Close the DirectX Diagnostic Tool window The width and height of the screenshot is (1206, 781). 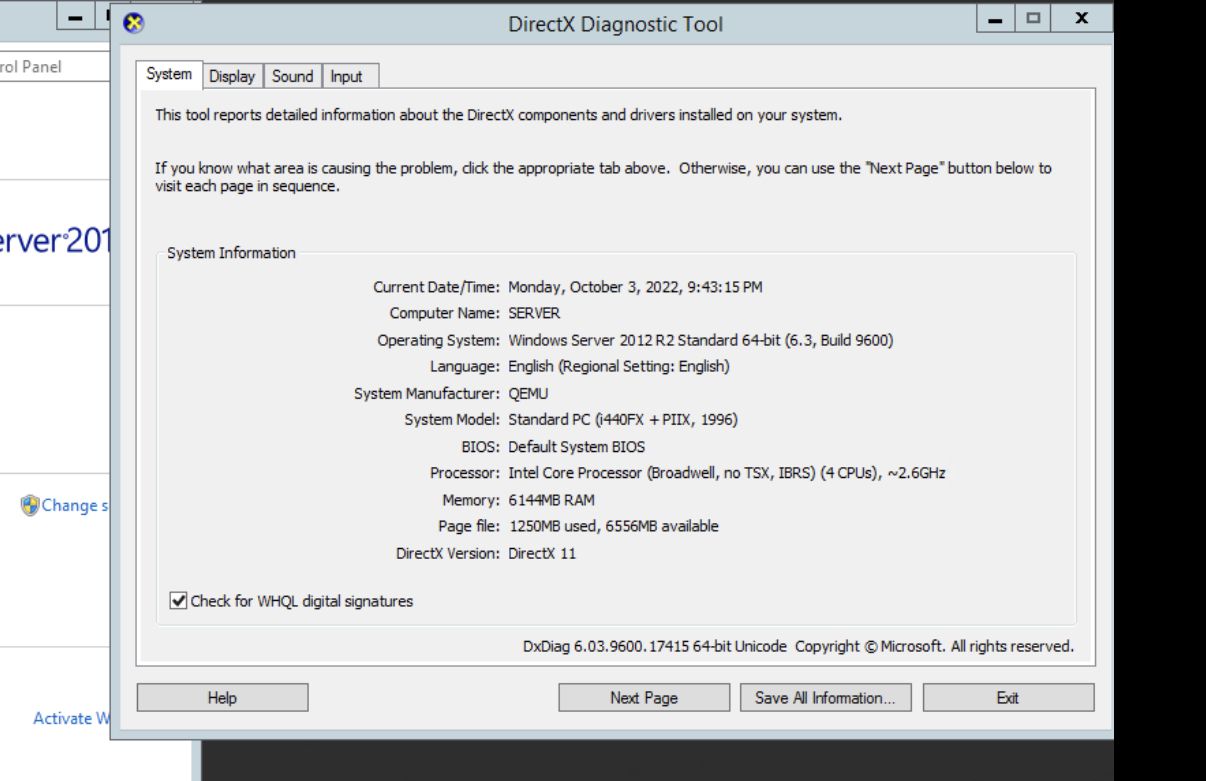tap(1082, 19)
